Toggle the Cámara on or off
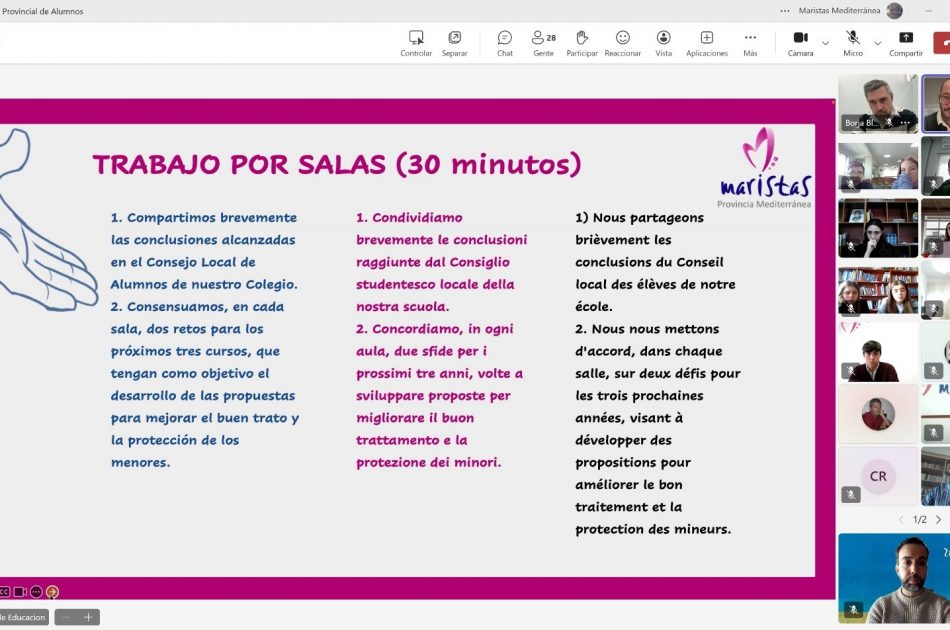Screen dimensions: 950x630 pyautogui.click(x=800, y=42)
